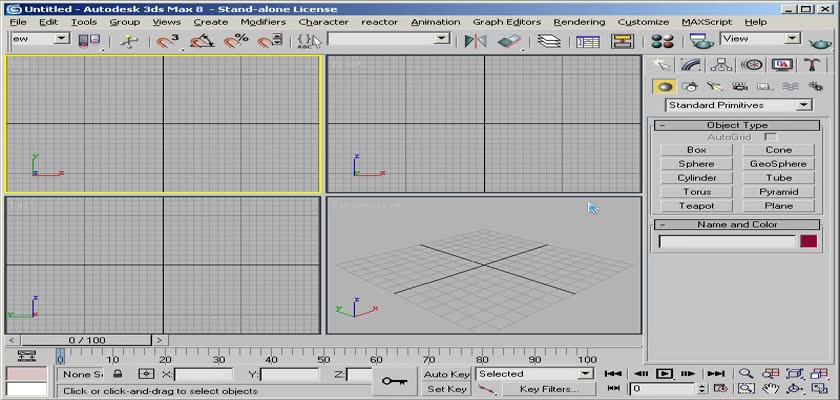Screen dimensions: 840x400
Task: Select the Space Warps category icon
Action: click(790, 87)
